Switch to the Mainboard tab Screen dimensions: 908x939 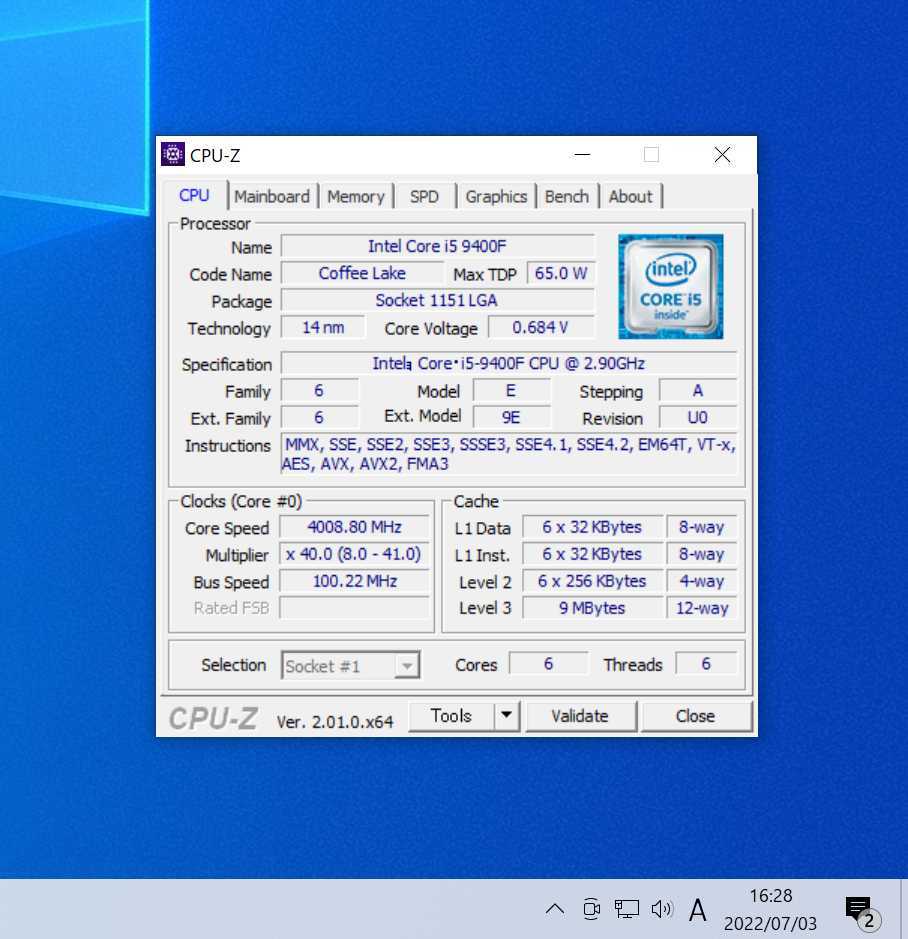[272, 196]
